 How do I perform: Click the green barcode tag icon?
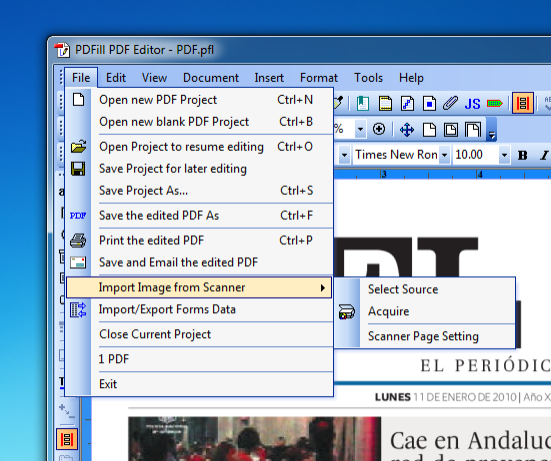[x=495, y=104]
